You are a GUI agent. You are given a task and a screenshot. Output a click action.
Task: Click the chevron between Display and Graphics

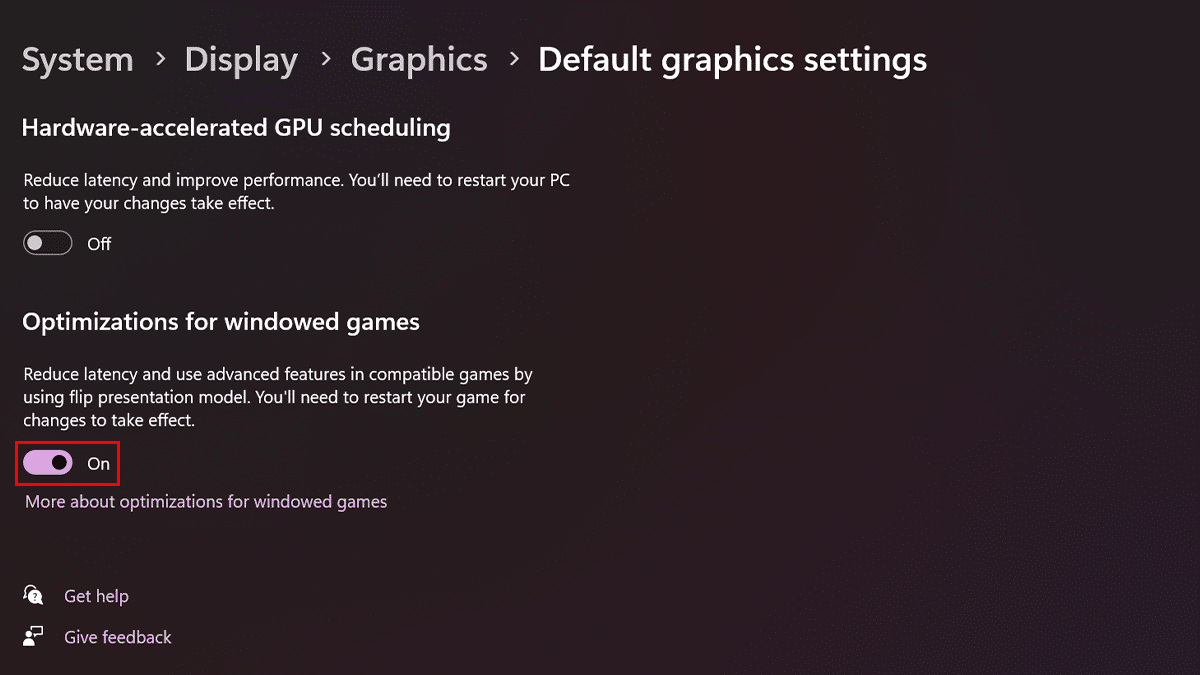325,59
